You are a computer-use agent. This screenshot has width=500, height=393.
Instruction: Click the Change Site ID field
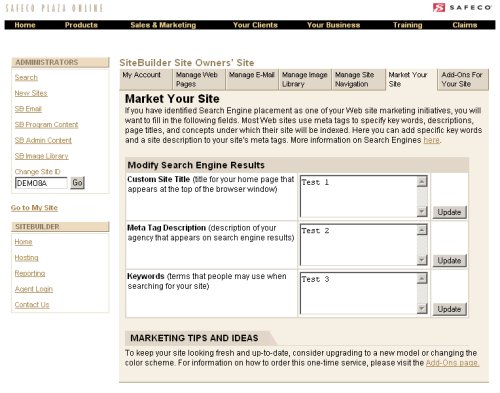(41, 183)
